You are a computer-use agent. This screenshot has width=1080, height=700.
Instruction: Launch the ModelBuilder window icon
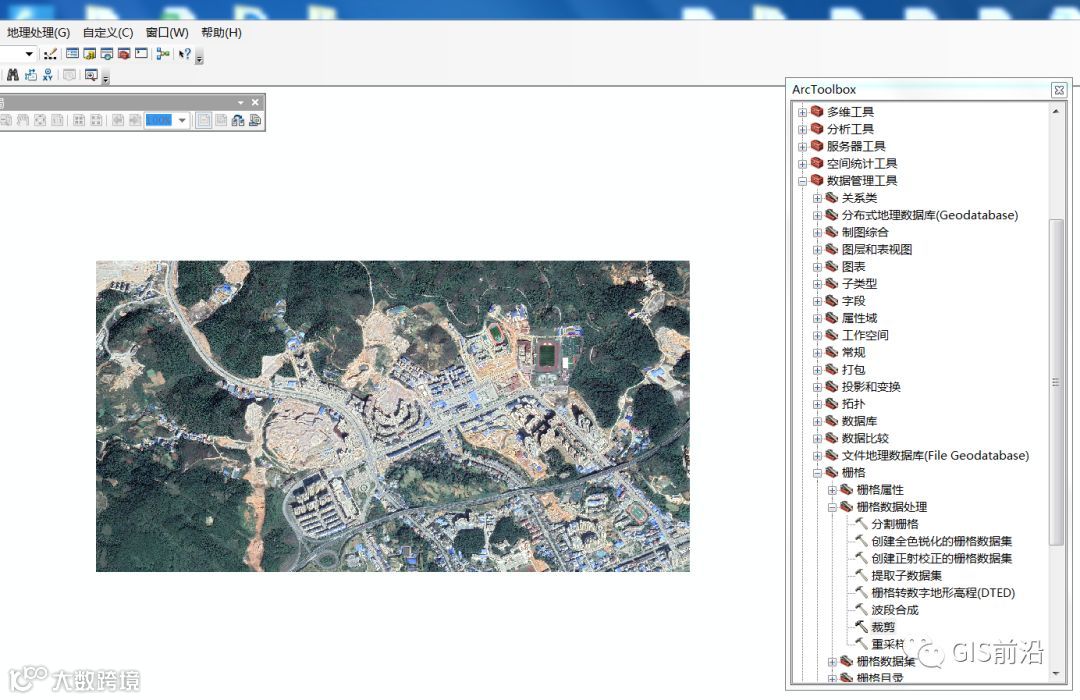(x=163, y=53)
